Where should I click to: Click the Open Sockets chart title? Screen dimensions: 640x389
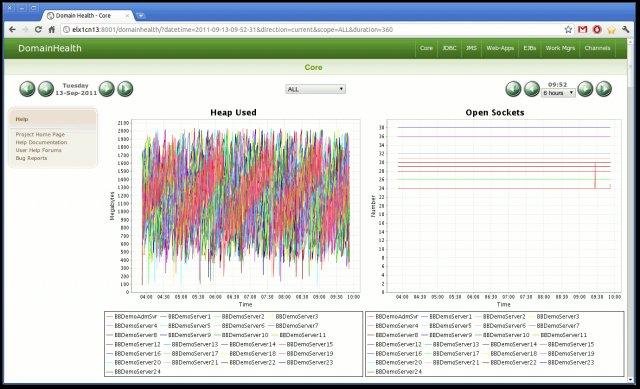click(495, 112)
